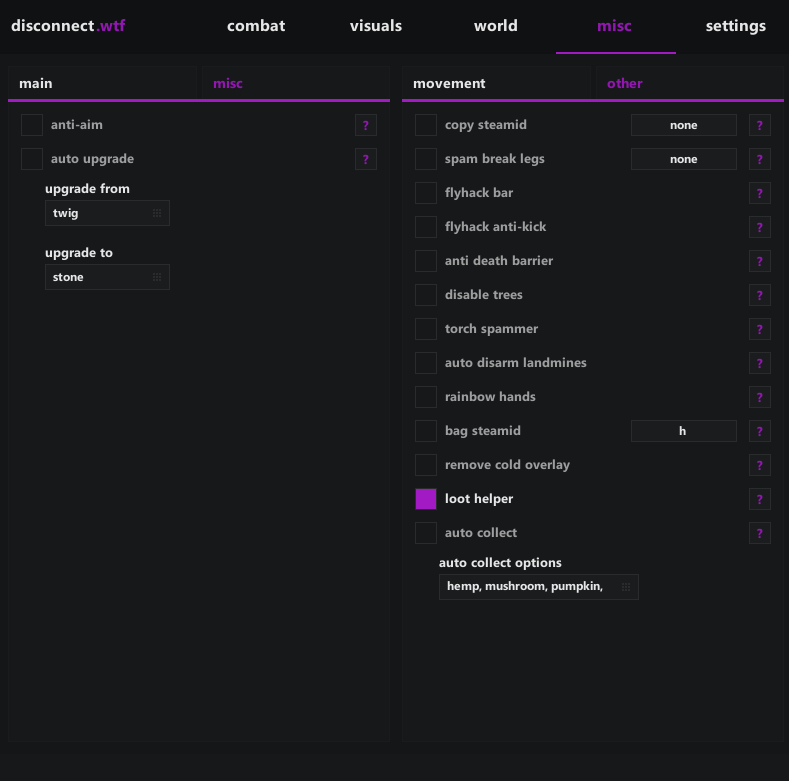Select the movement sub-tab
The height and width of the screenshot is (781, 789).
[x=449, y=83]
